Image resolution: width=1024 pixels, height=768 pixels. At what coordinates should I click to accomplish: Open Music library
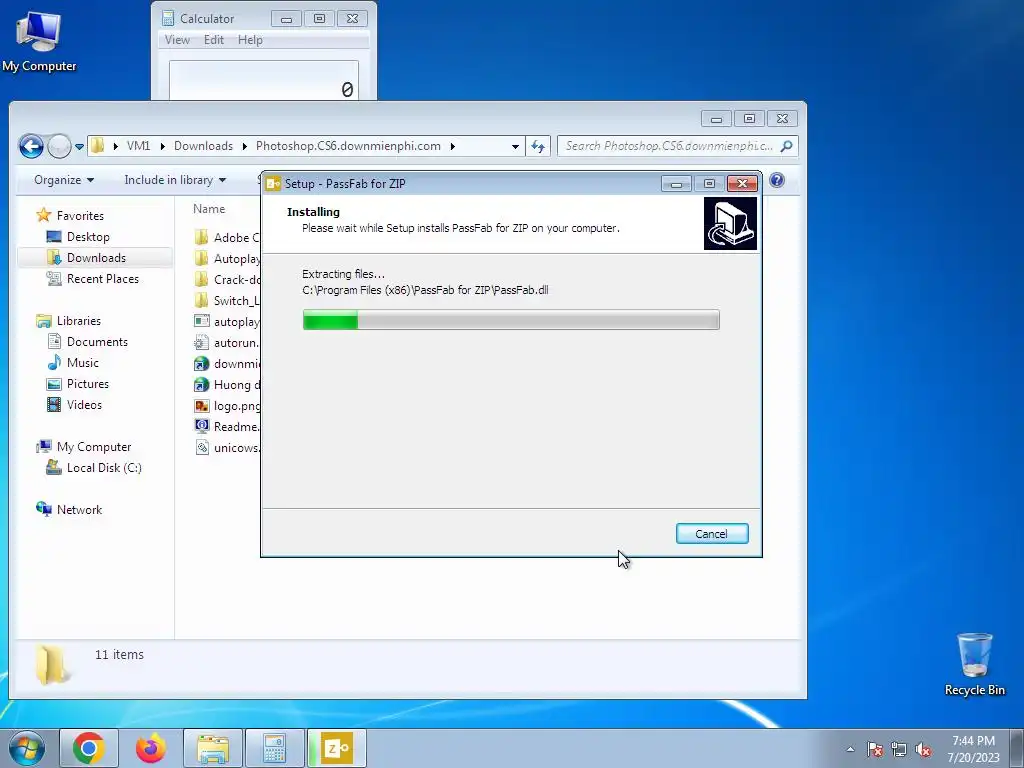point(82,362)
